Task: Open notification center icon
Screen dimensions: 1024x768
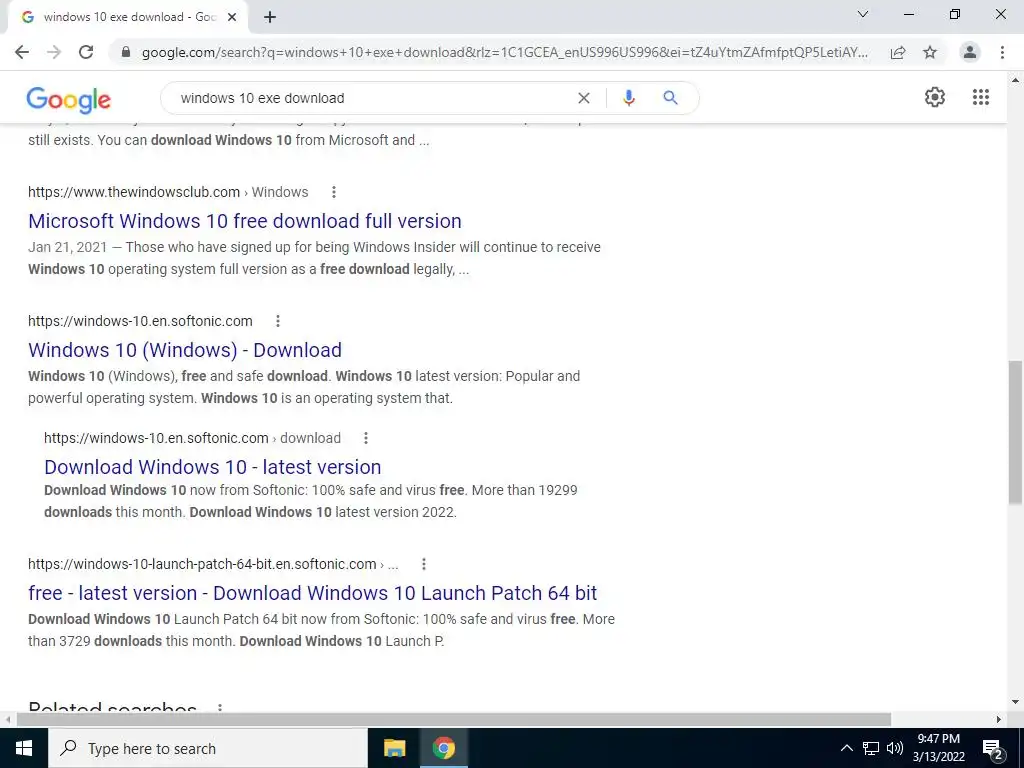Action: point(992,748)
